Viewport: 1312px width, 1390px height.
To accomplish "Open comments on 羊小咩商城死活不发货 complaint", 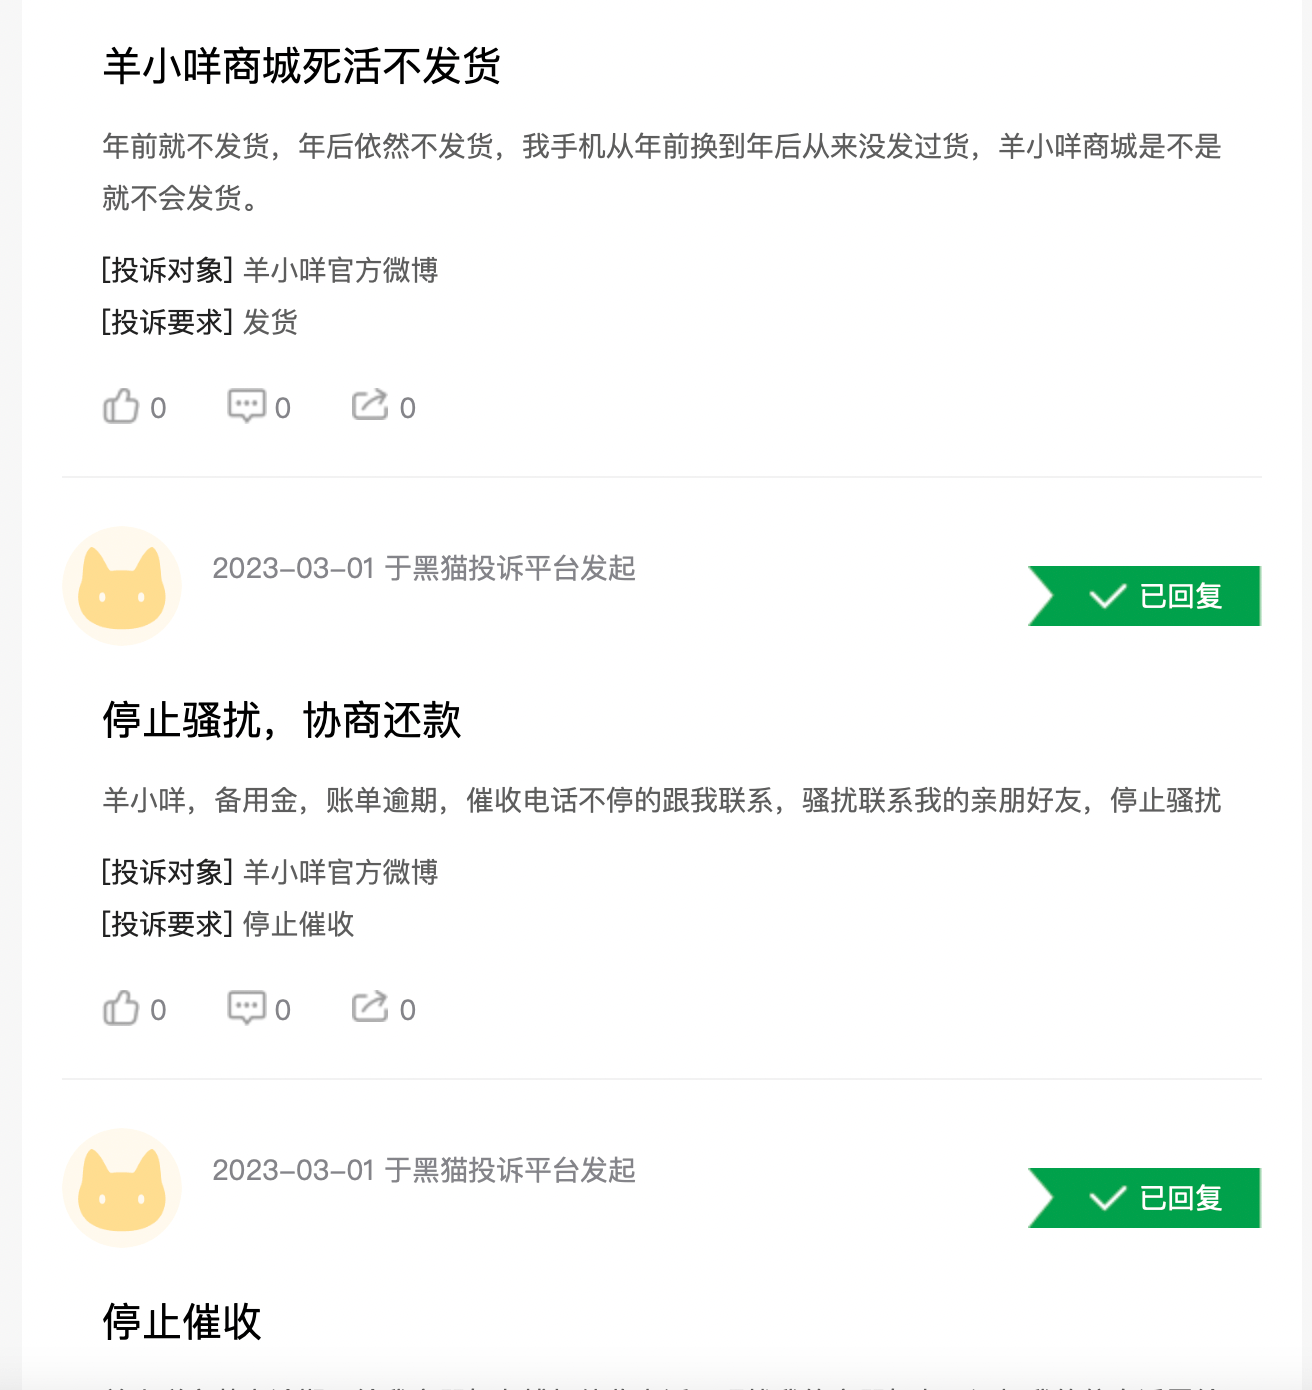I will click(x=259, y=407).
